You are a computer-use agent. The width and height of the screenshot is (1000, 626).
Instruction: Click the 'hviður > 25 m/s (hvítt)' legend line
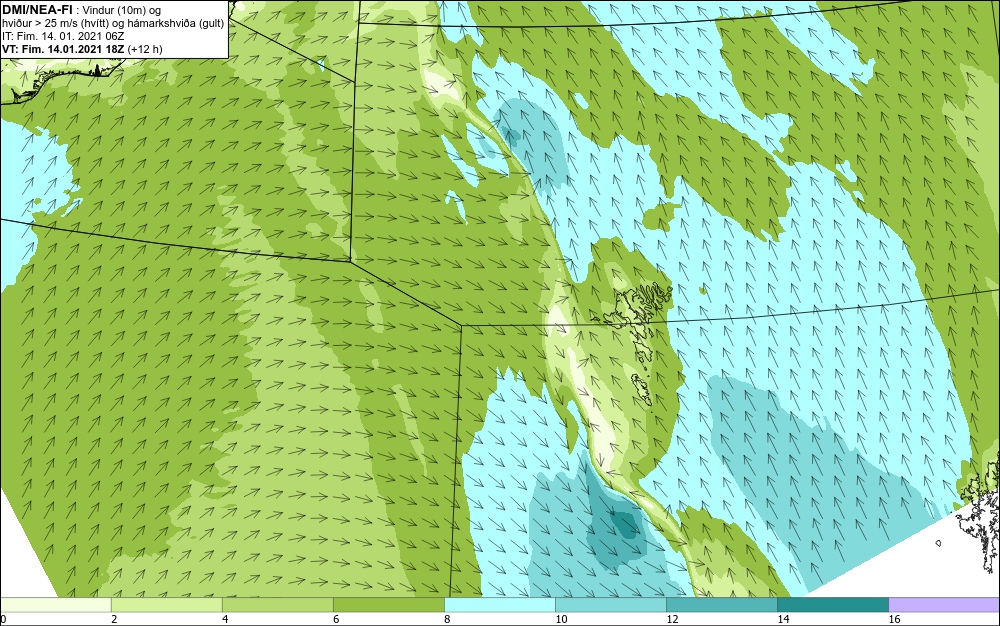(x=113, y=23)
